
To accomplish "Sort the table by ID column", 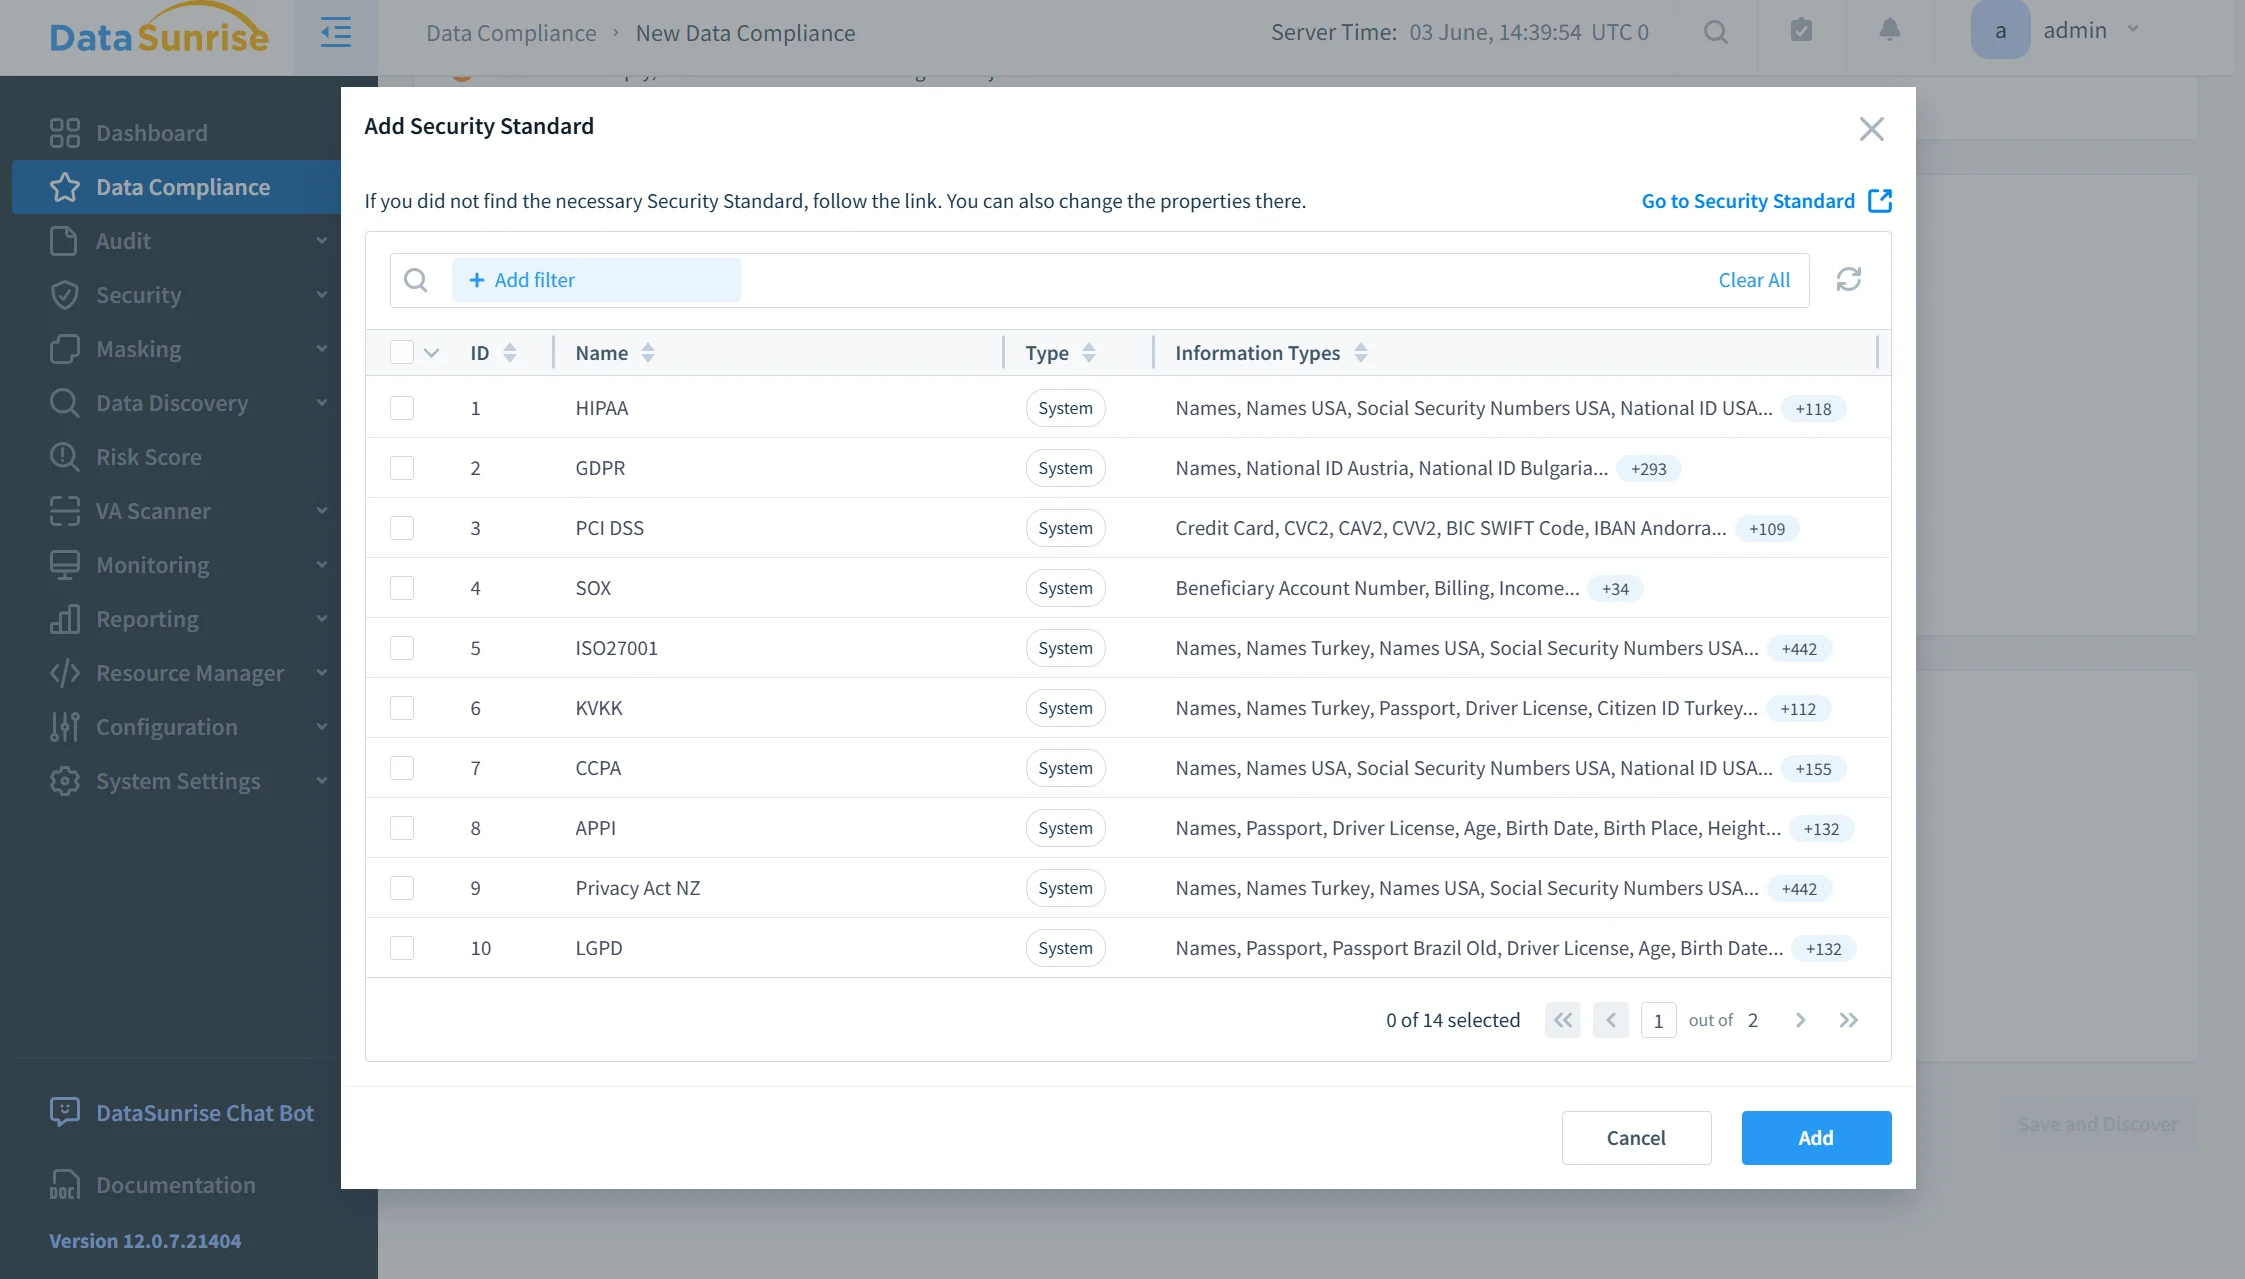I will 510,353.
